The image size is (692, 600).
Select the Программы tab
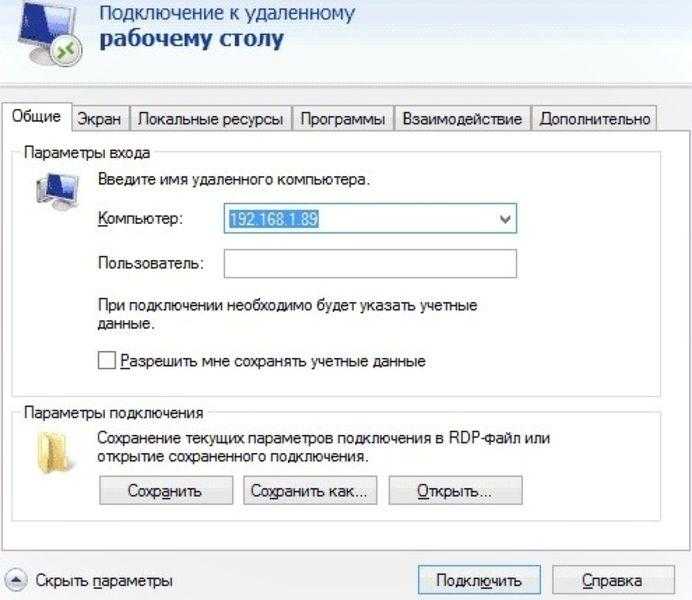point(342,119)
